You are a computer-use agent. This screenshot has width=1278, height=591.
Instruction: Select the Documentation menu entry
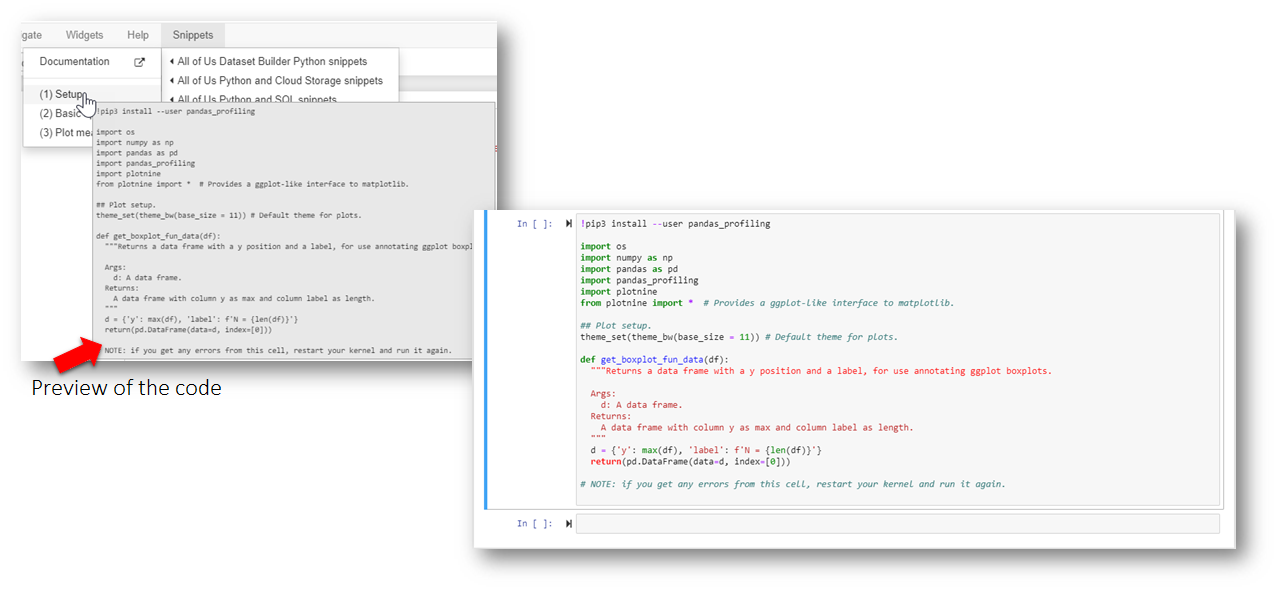pos(75,62)
